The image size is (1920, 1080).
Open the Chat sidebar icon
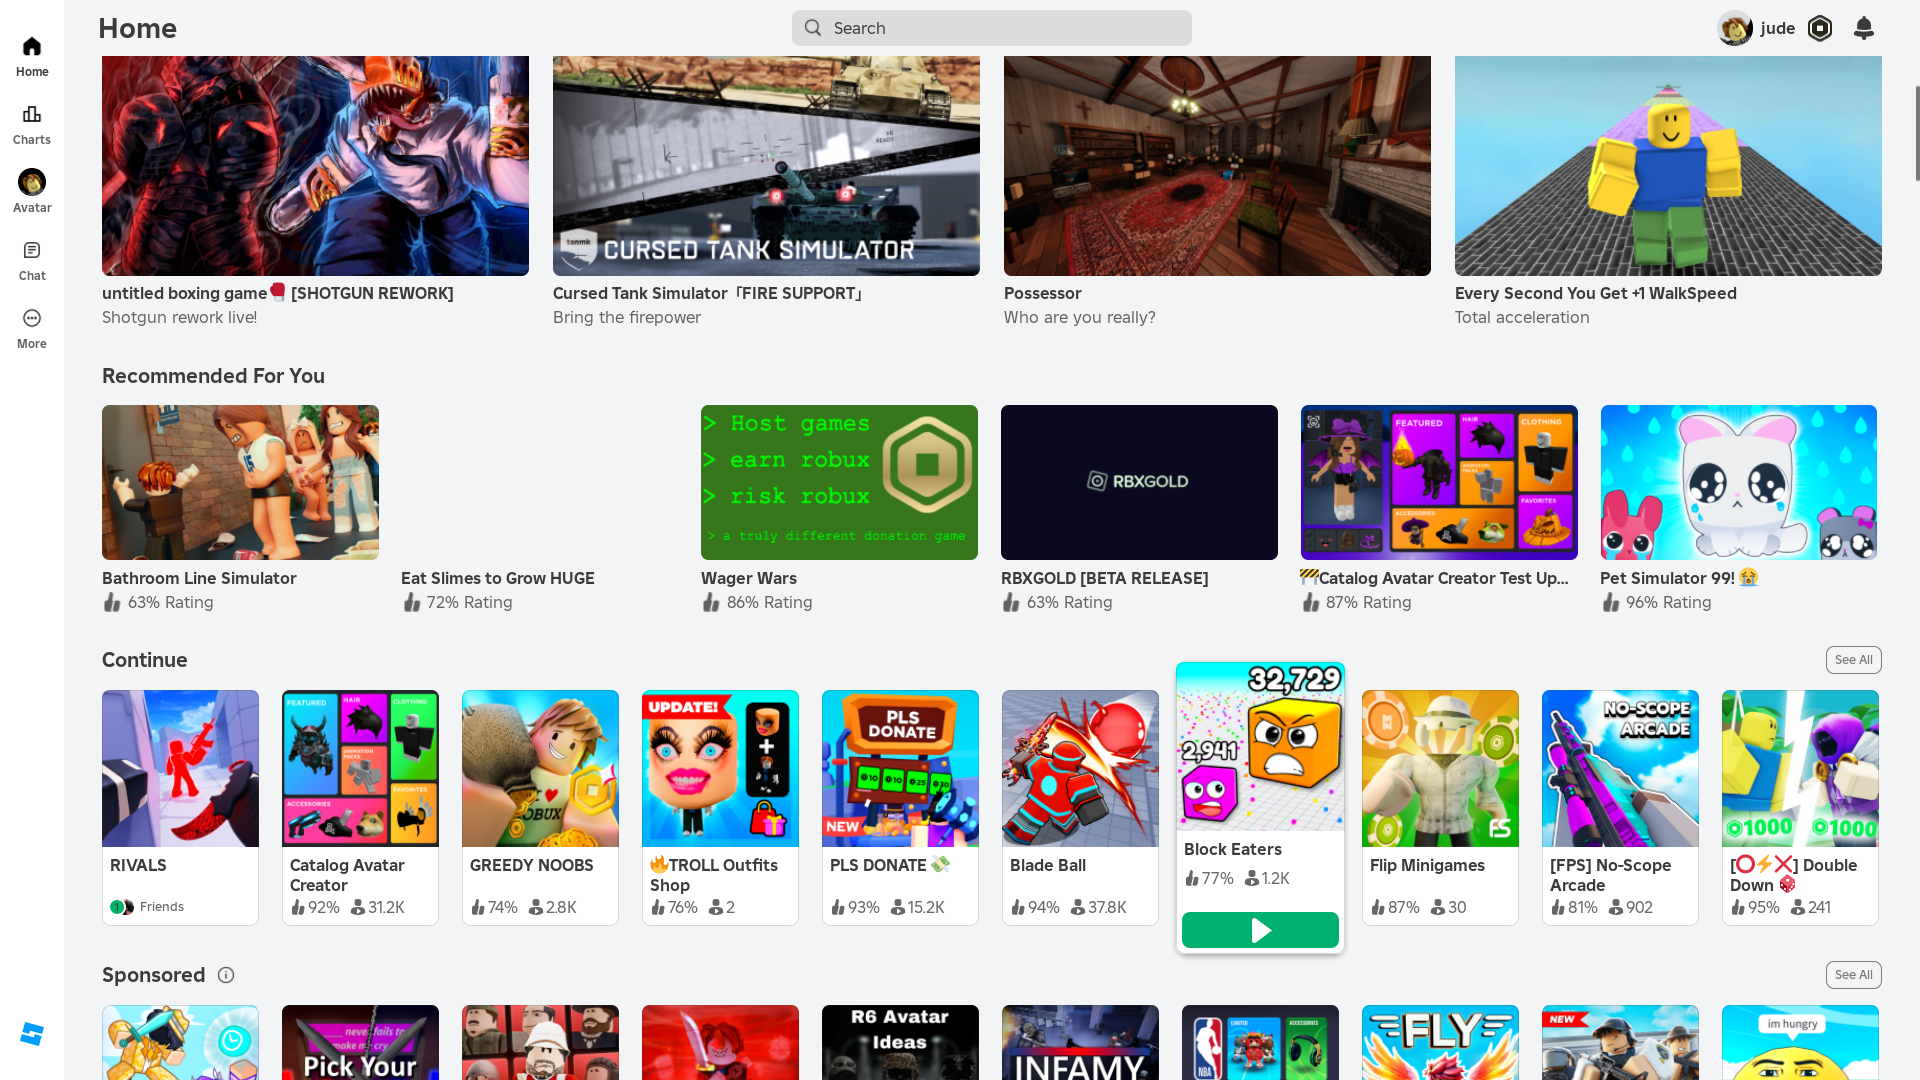click(32, 251)
